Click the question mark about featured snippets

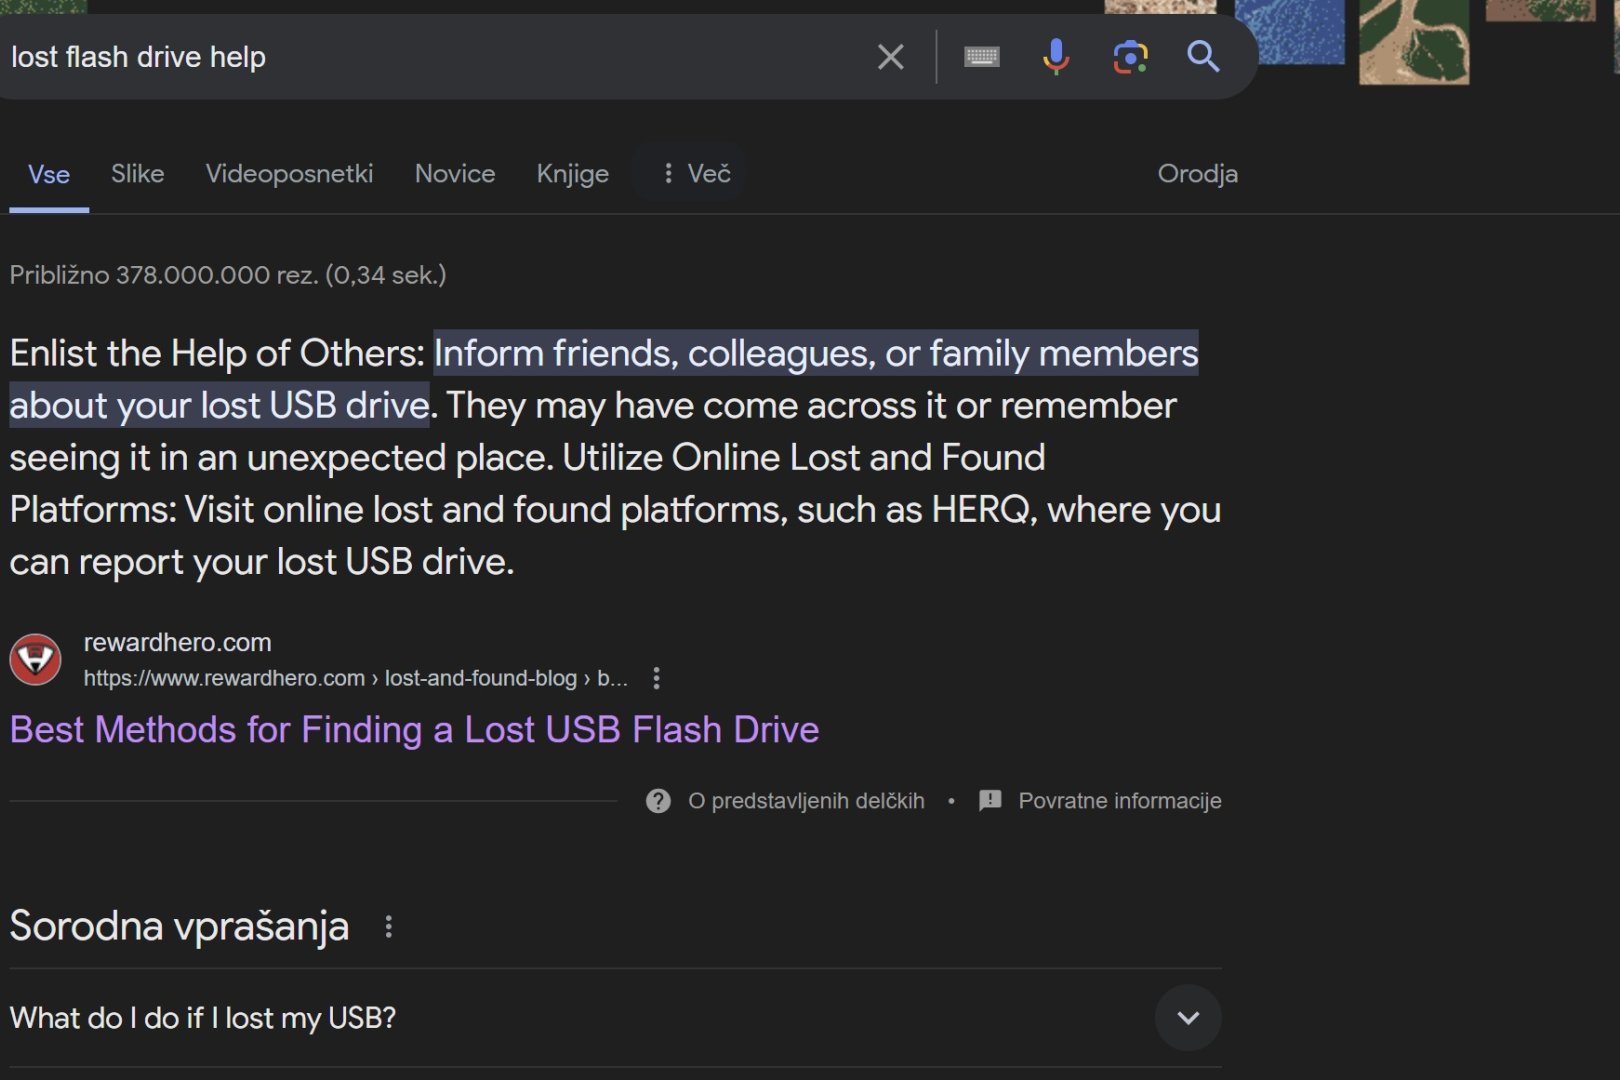pos(658,801)
